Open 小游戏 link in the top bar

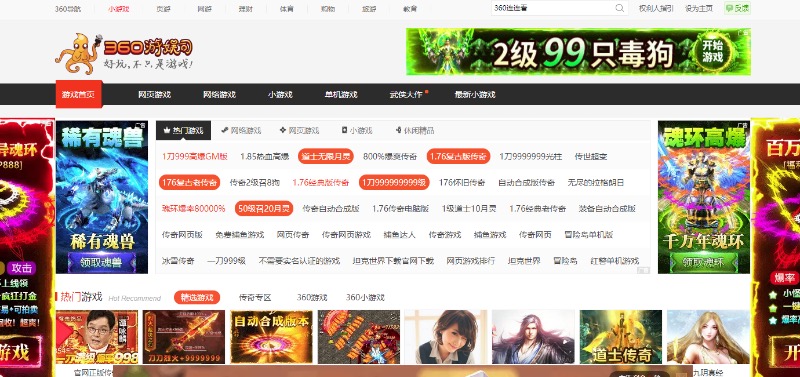tap(119, 9)
